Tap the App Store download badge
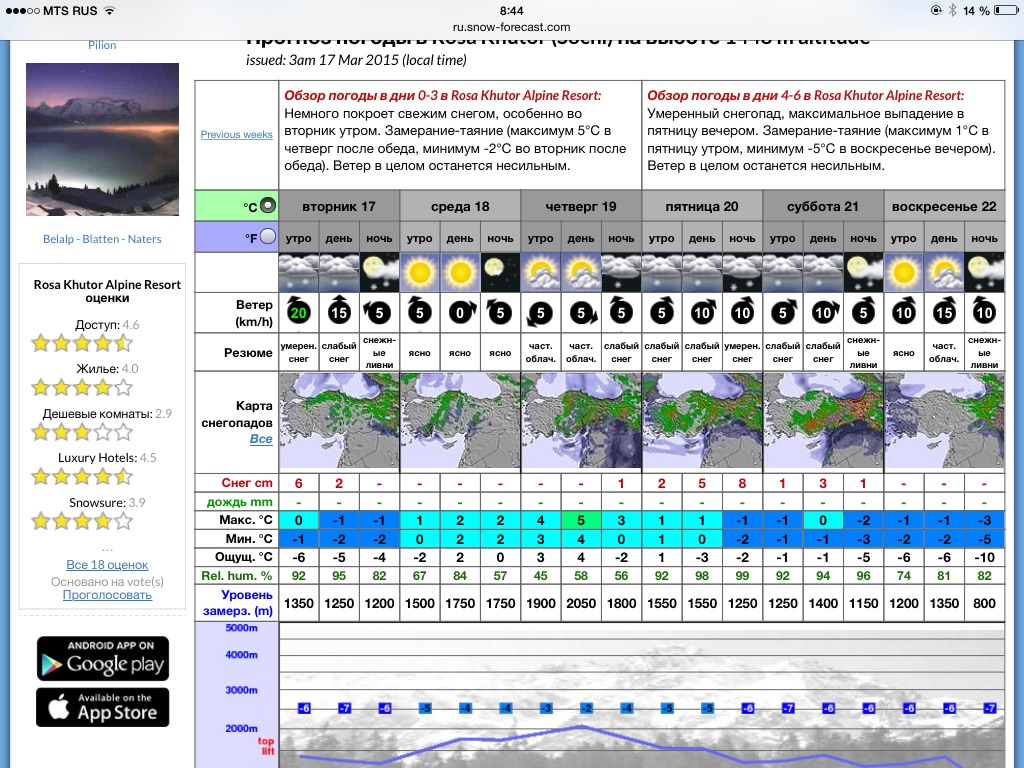The image size is (1024, 768). [x=103, y=707]
